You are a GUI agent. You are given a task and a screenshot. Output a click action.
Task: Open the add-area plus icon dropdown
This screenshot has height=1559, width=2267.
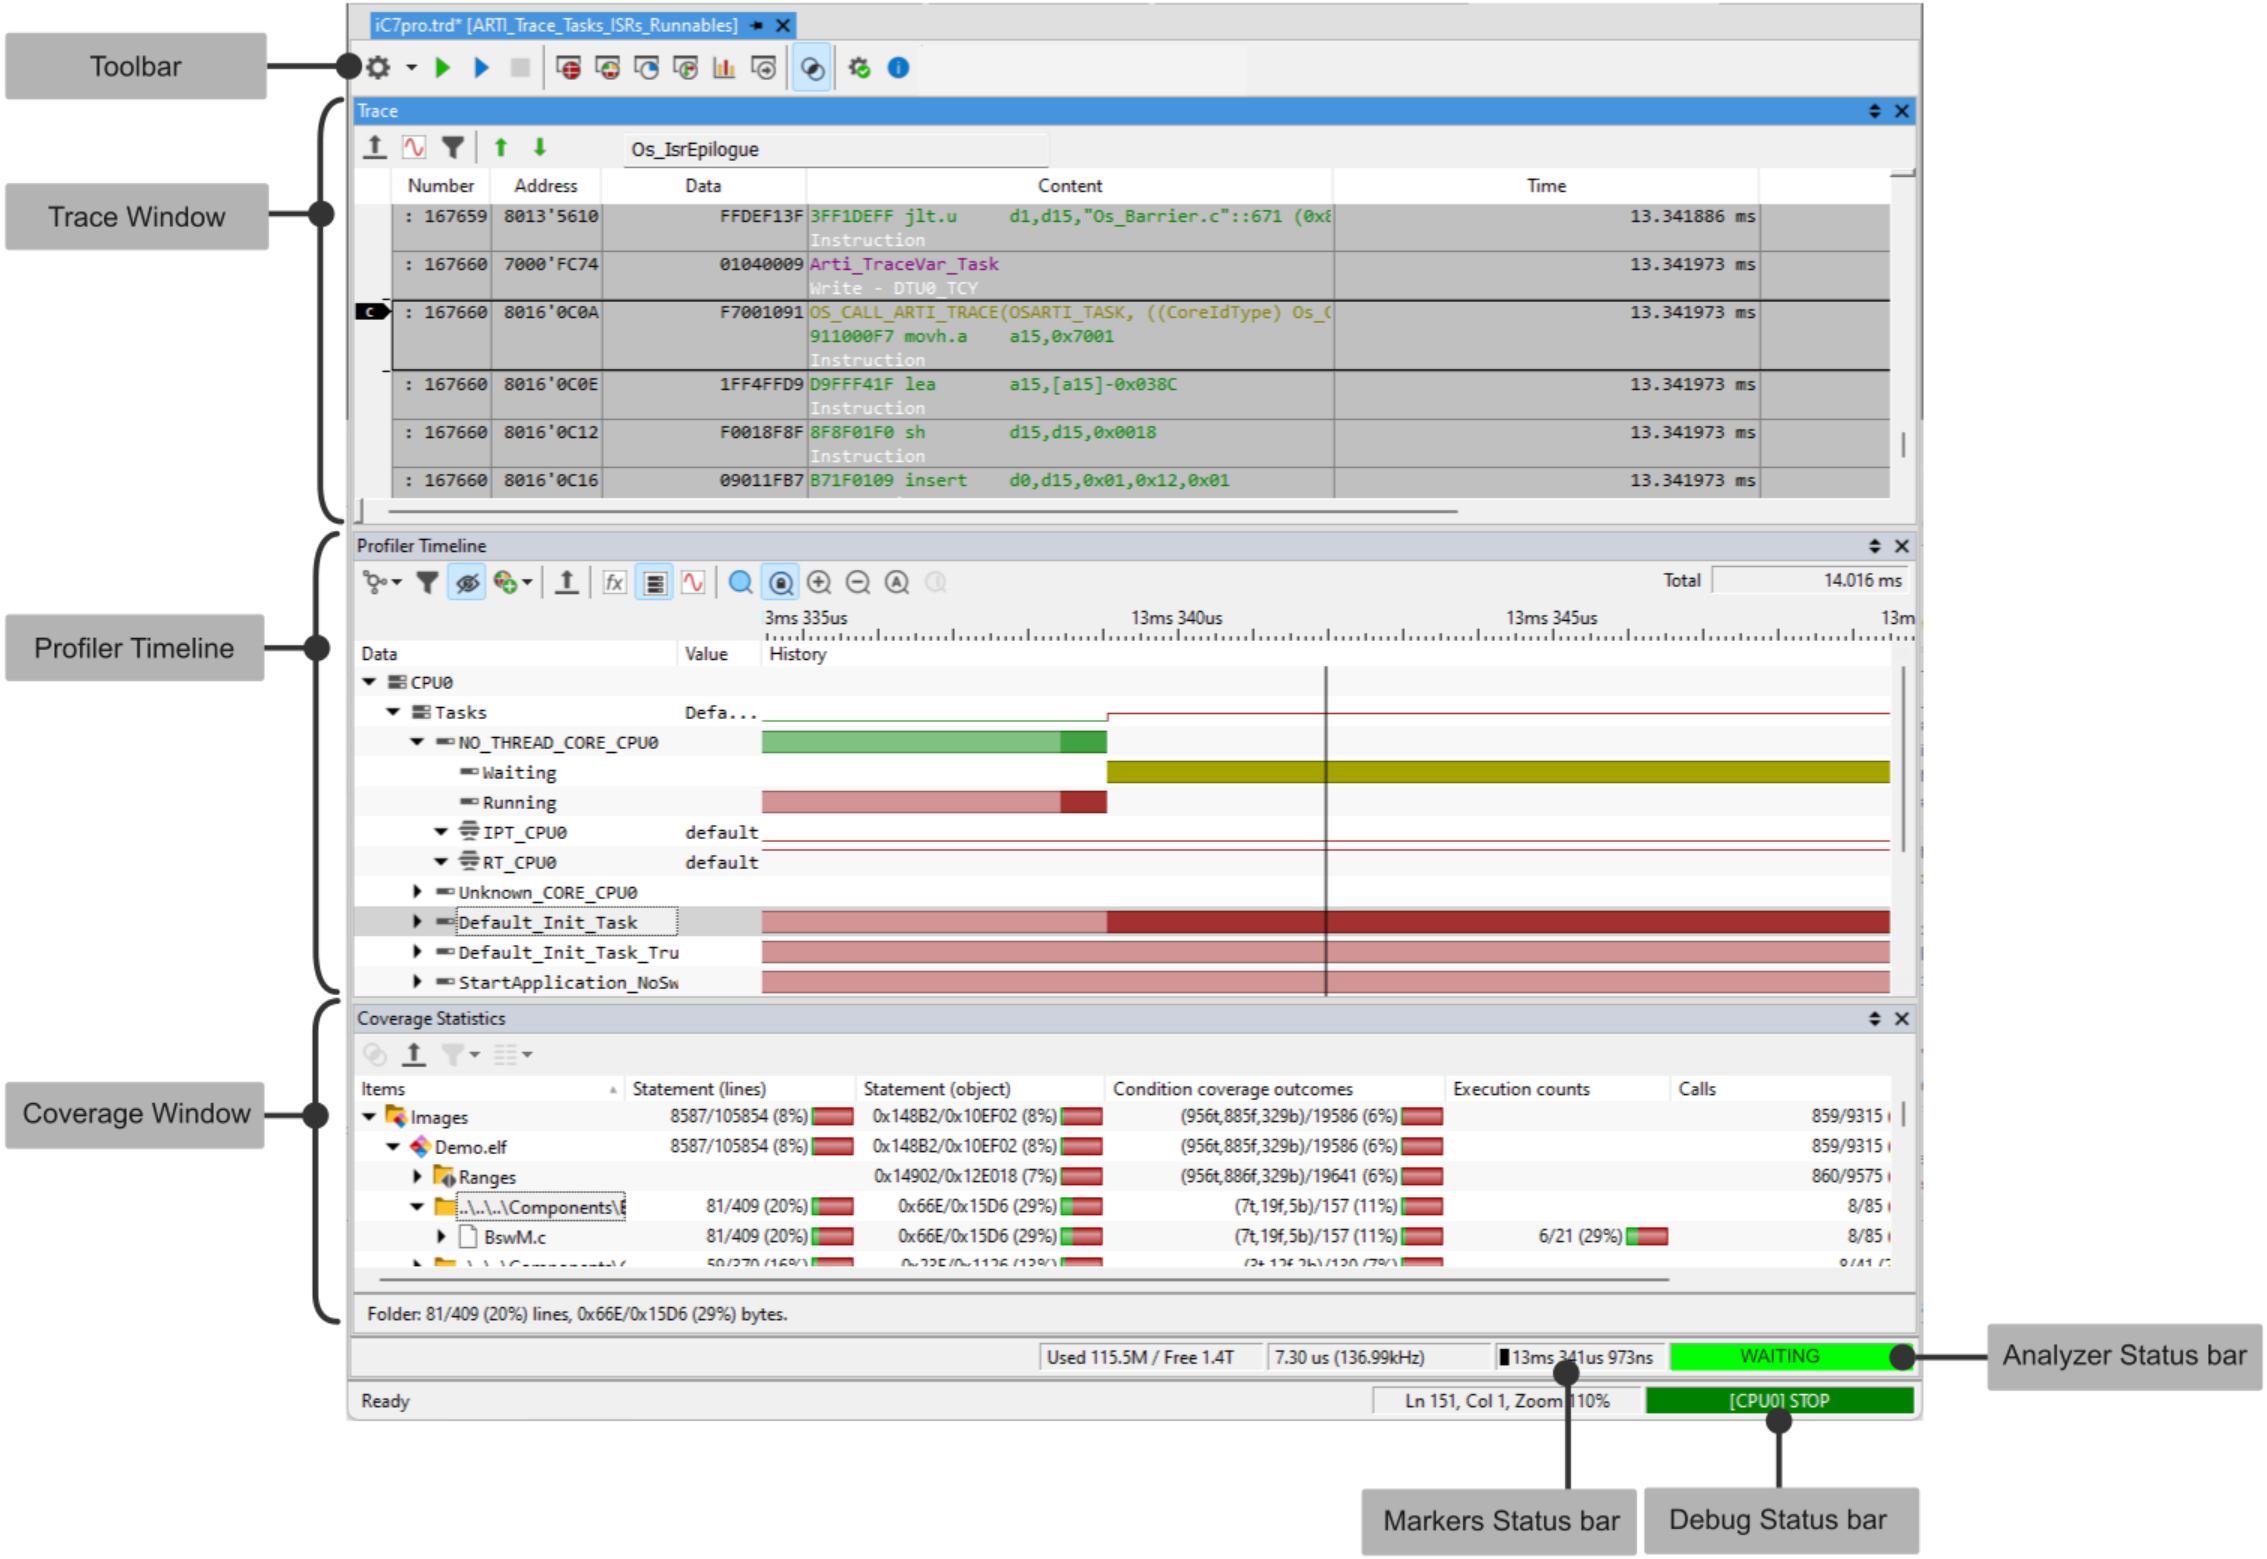[x=512, y=582]
